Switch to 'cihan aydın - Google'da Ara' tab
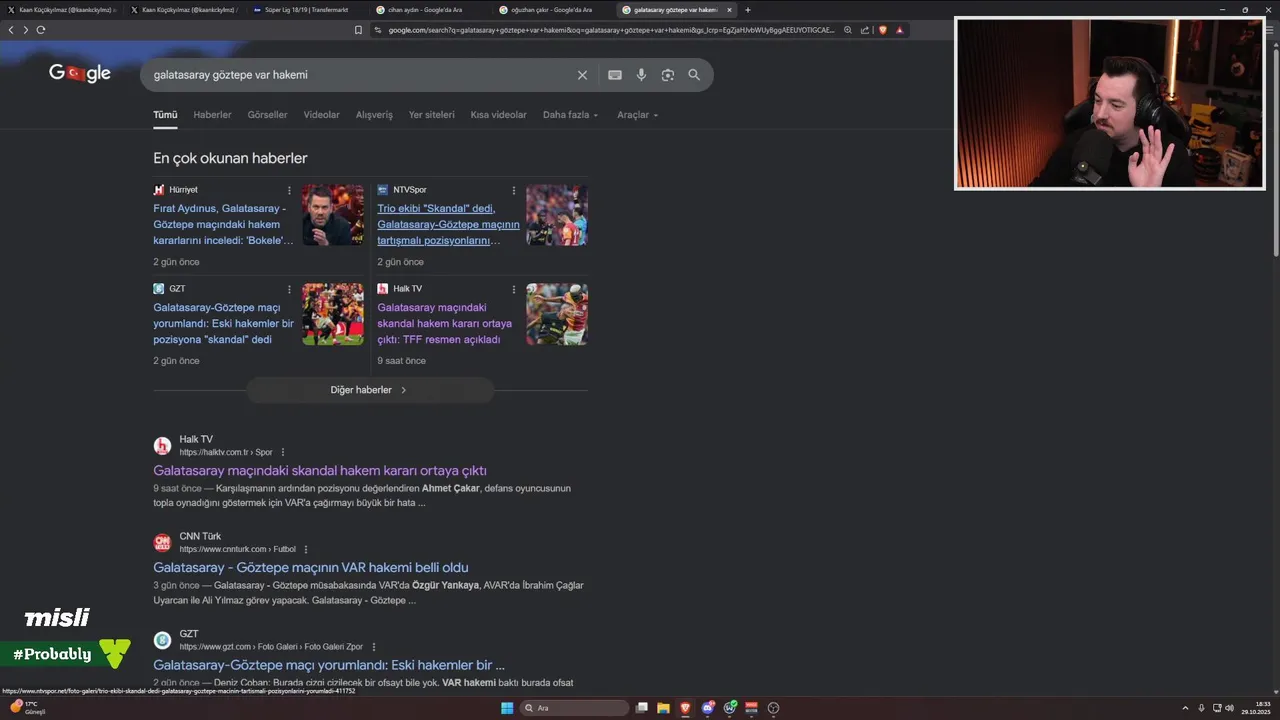 tap(425, 10)
